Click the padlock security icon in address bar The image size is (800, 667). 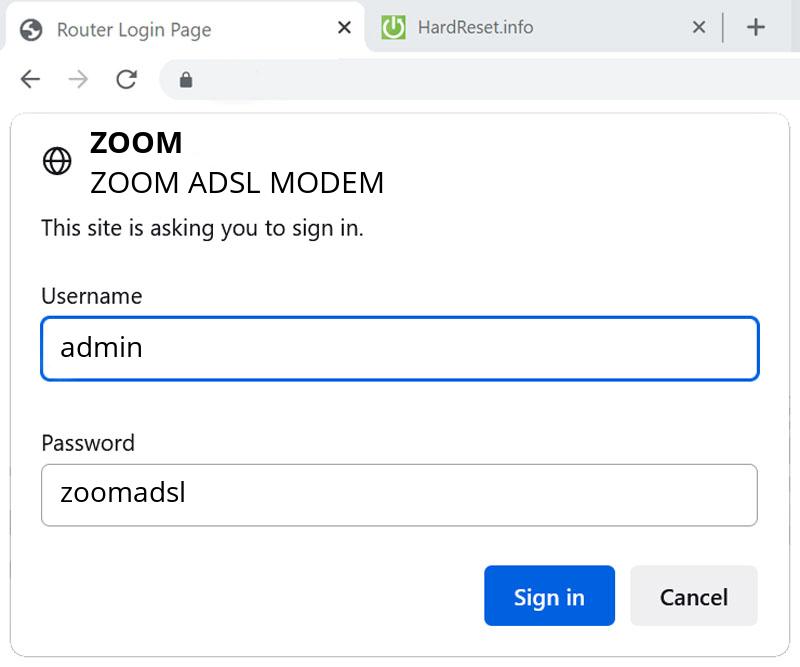pyautogui.click(x=186, y=77)
